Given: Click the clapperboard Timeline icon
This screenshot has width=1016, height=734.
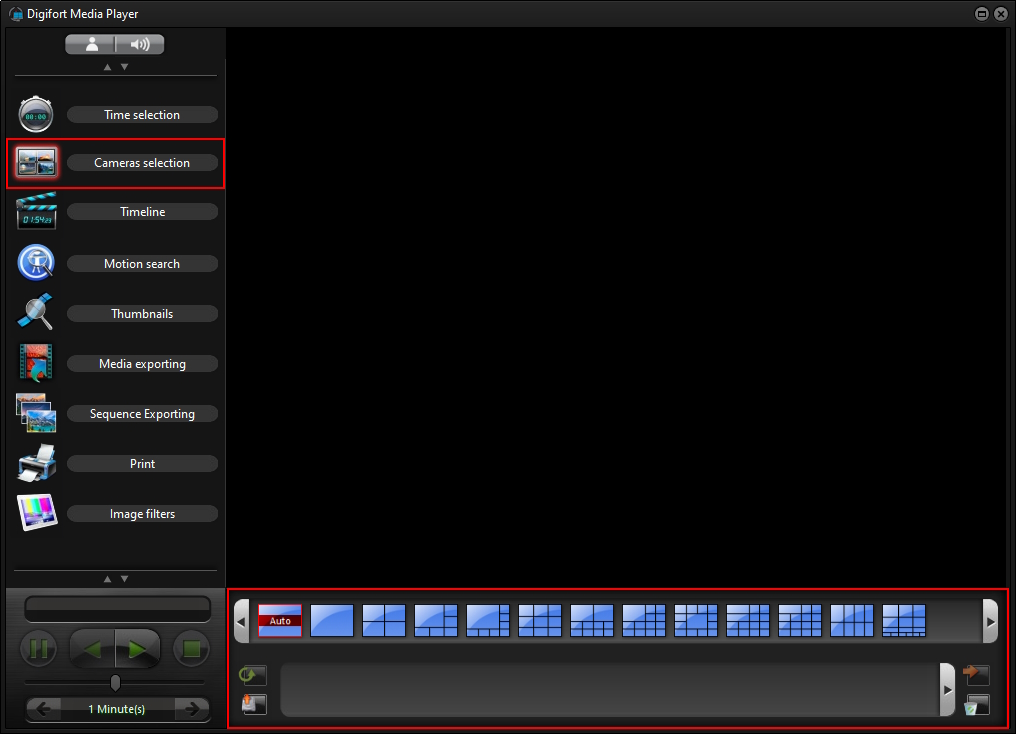Looking at the screenshot, I should click(x=36, y=211).
